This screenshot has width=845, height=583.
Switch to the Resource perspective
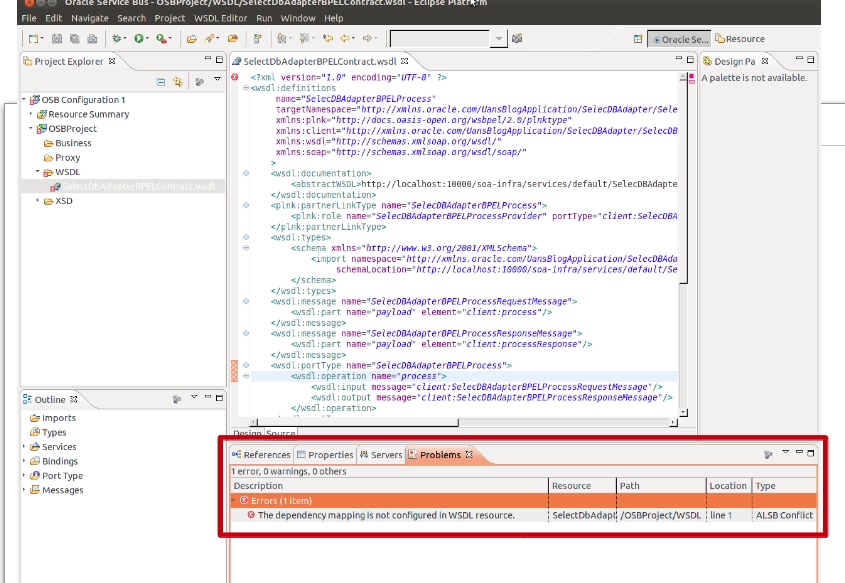pos(740,39)
